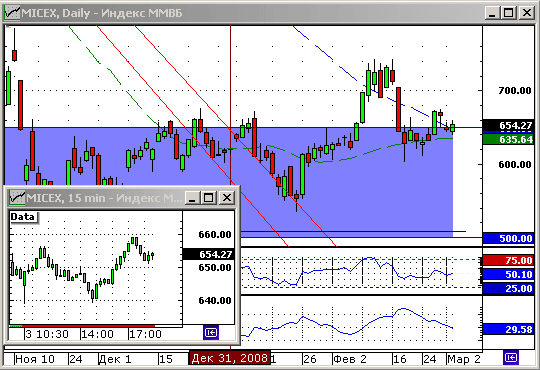
Task: Click the scroll-to-end icon in Daily chart
Action: [x=510, y=358]
